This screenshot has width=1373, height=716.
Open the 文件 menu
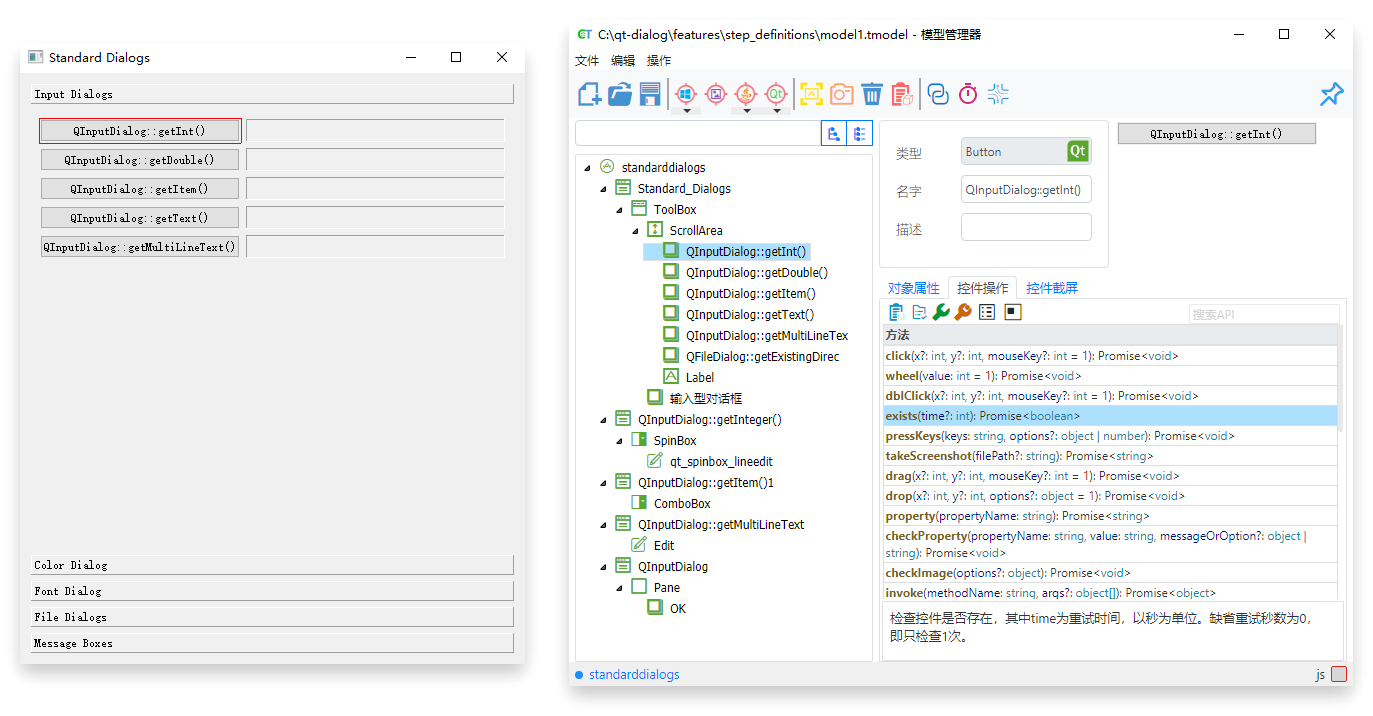point(587,61)
